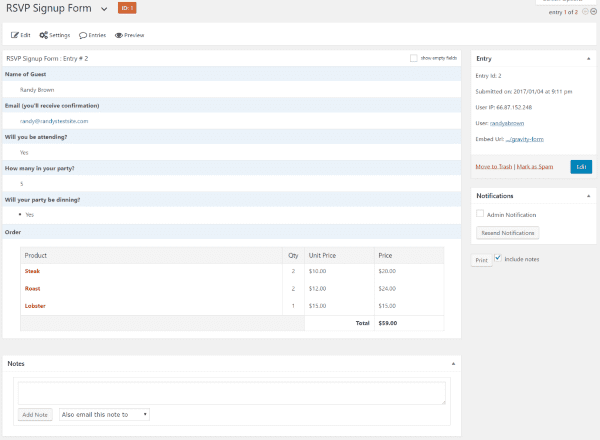Screen dimensions: 600x440
Task: Check the Admin Notification checkbox
Action: pos(480,213)
